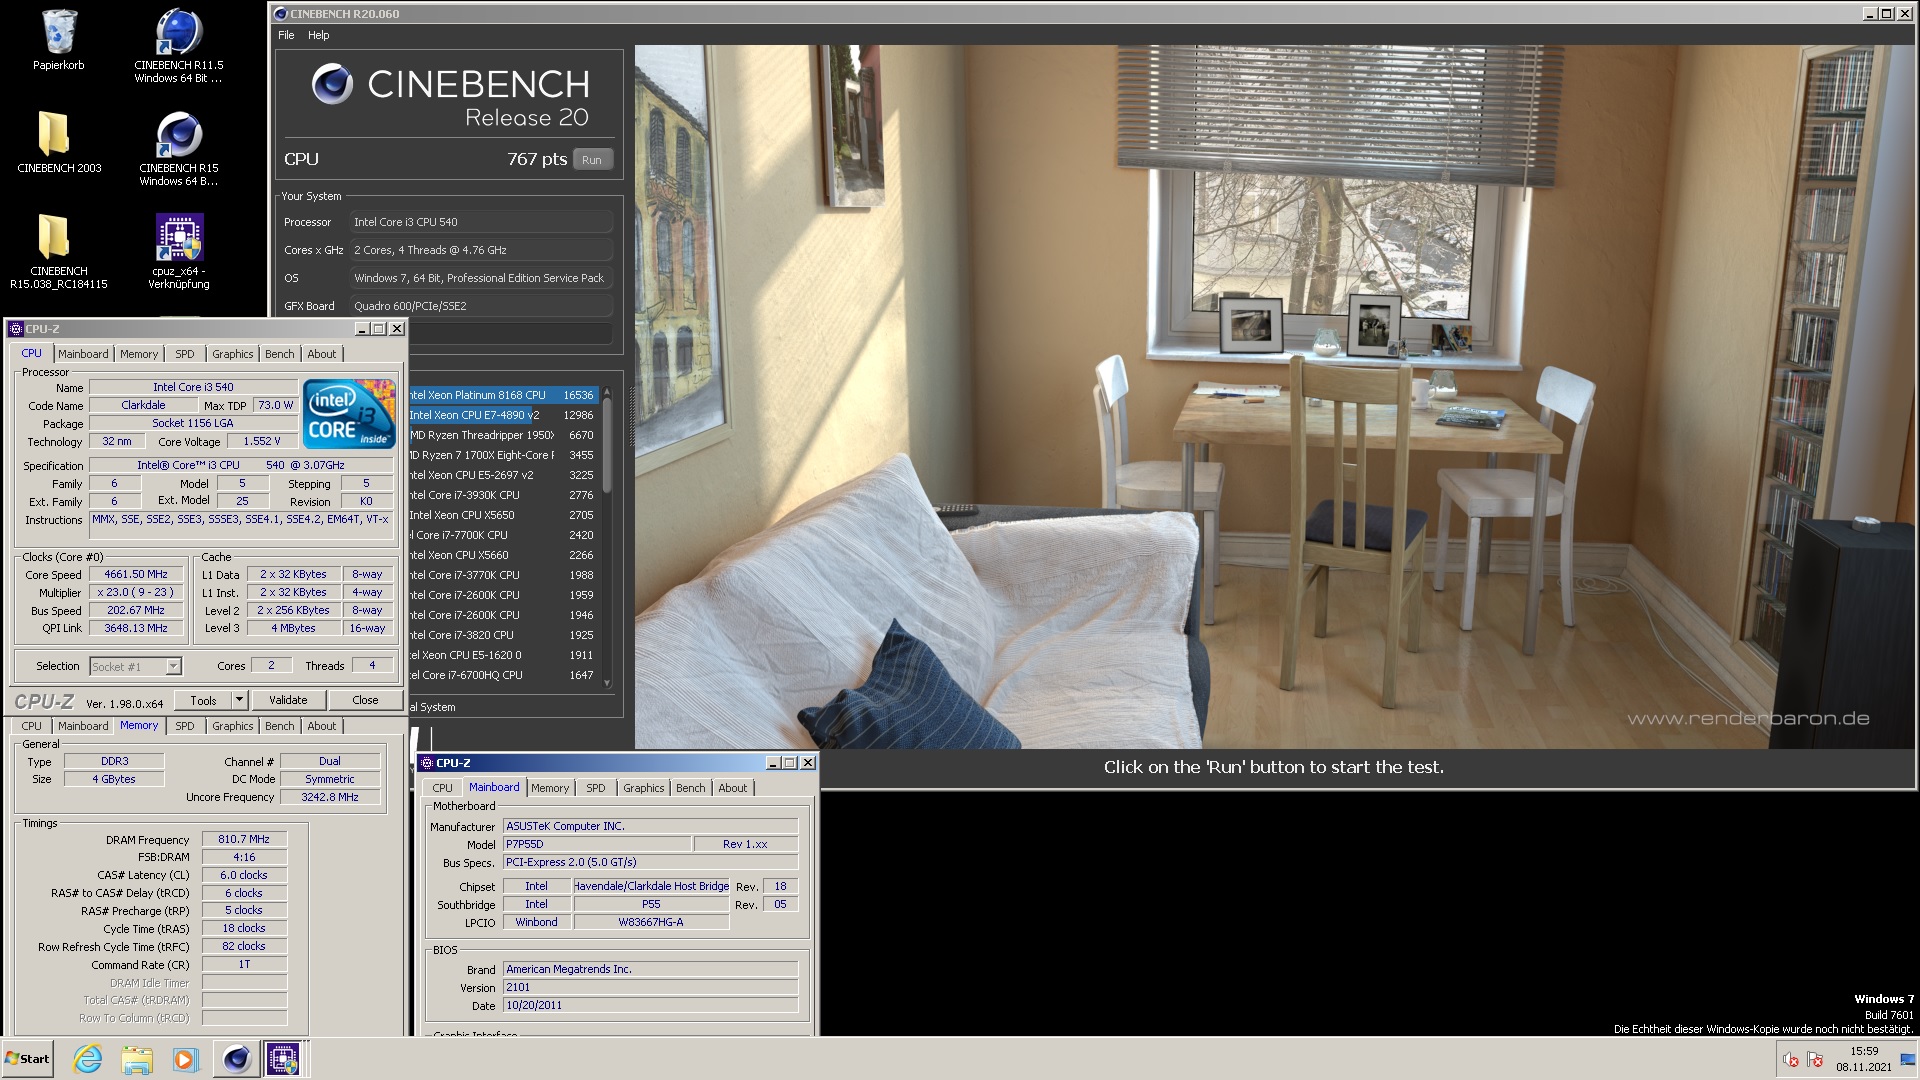Screen dimensions: 1920x1080
Task: Open the CINEBENCH 2003 folder
Action: (59, 142)
